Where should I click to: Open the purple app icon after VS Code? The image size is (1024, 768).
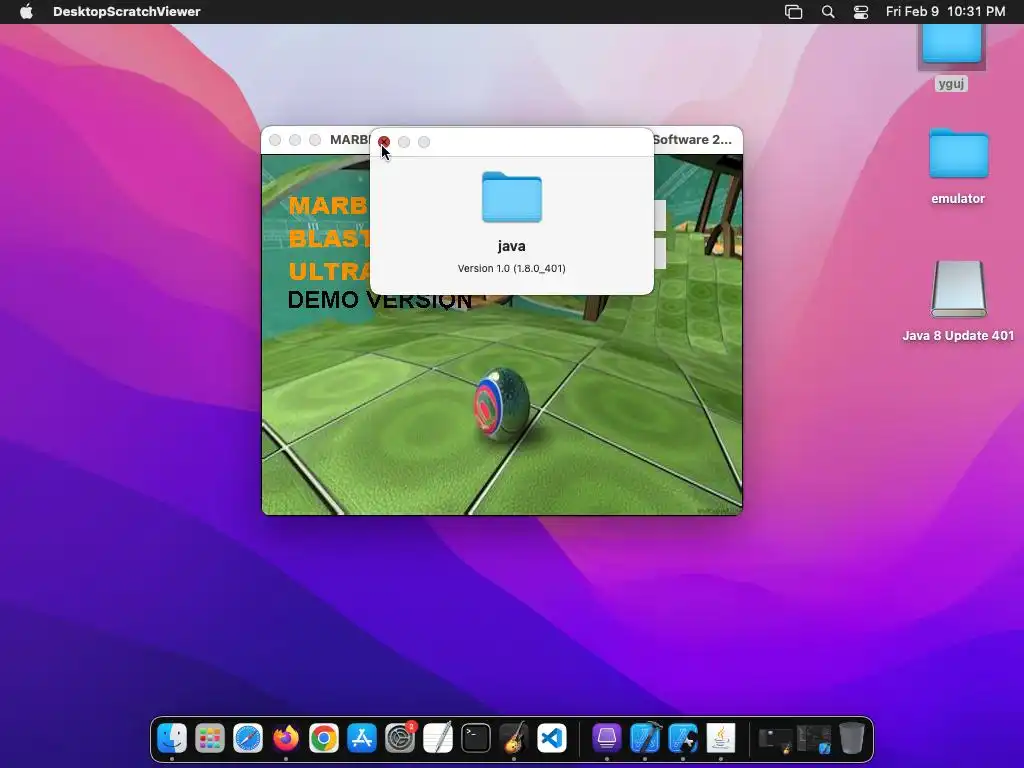click(x=607, y=739)
